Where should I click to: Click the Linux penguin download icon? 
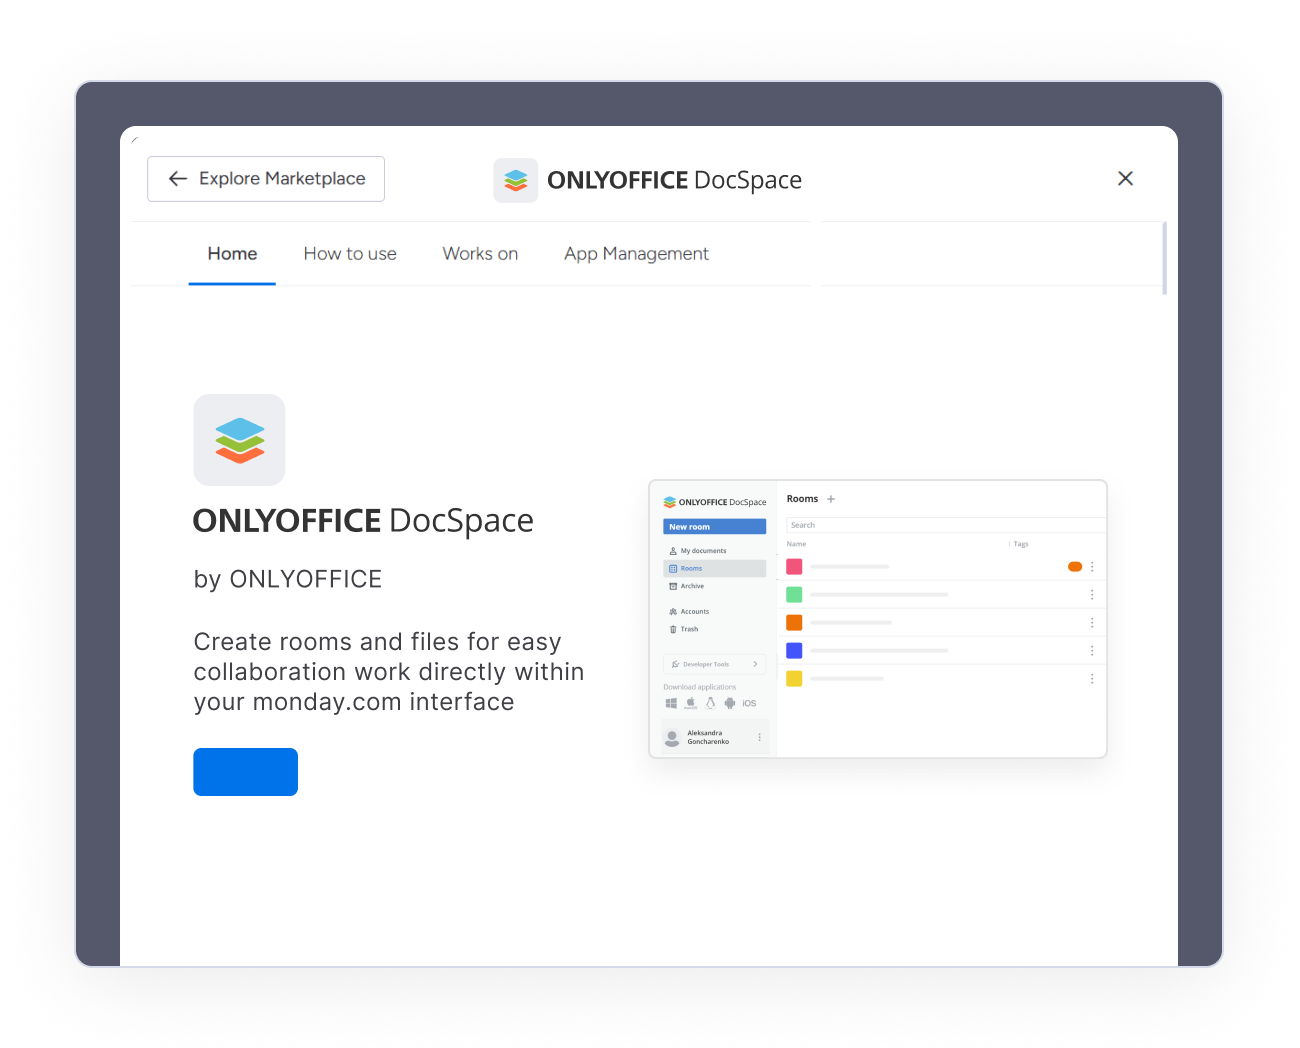[710, 703]
